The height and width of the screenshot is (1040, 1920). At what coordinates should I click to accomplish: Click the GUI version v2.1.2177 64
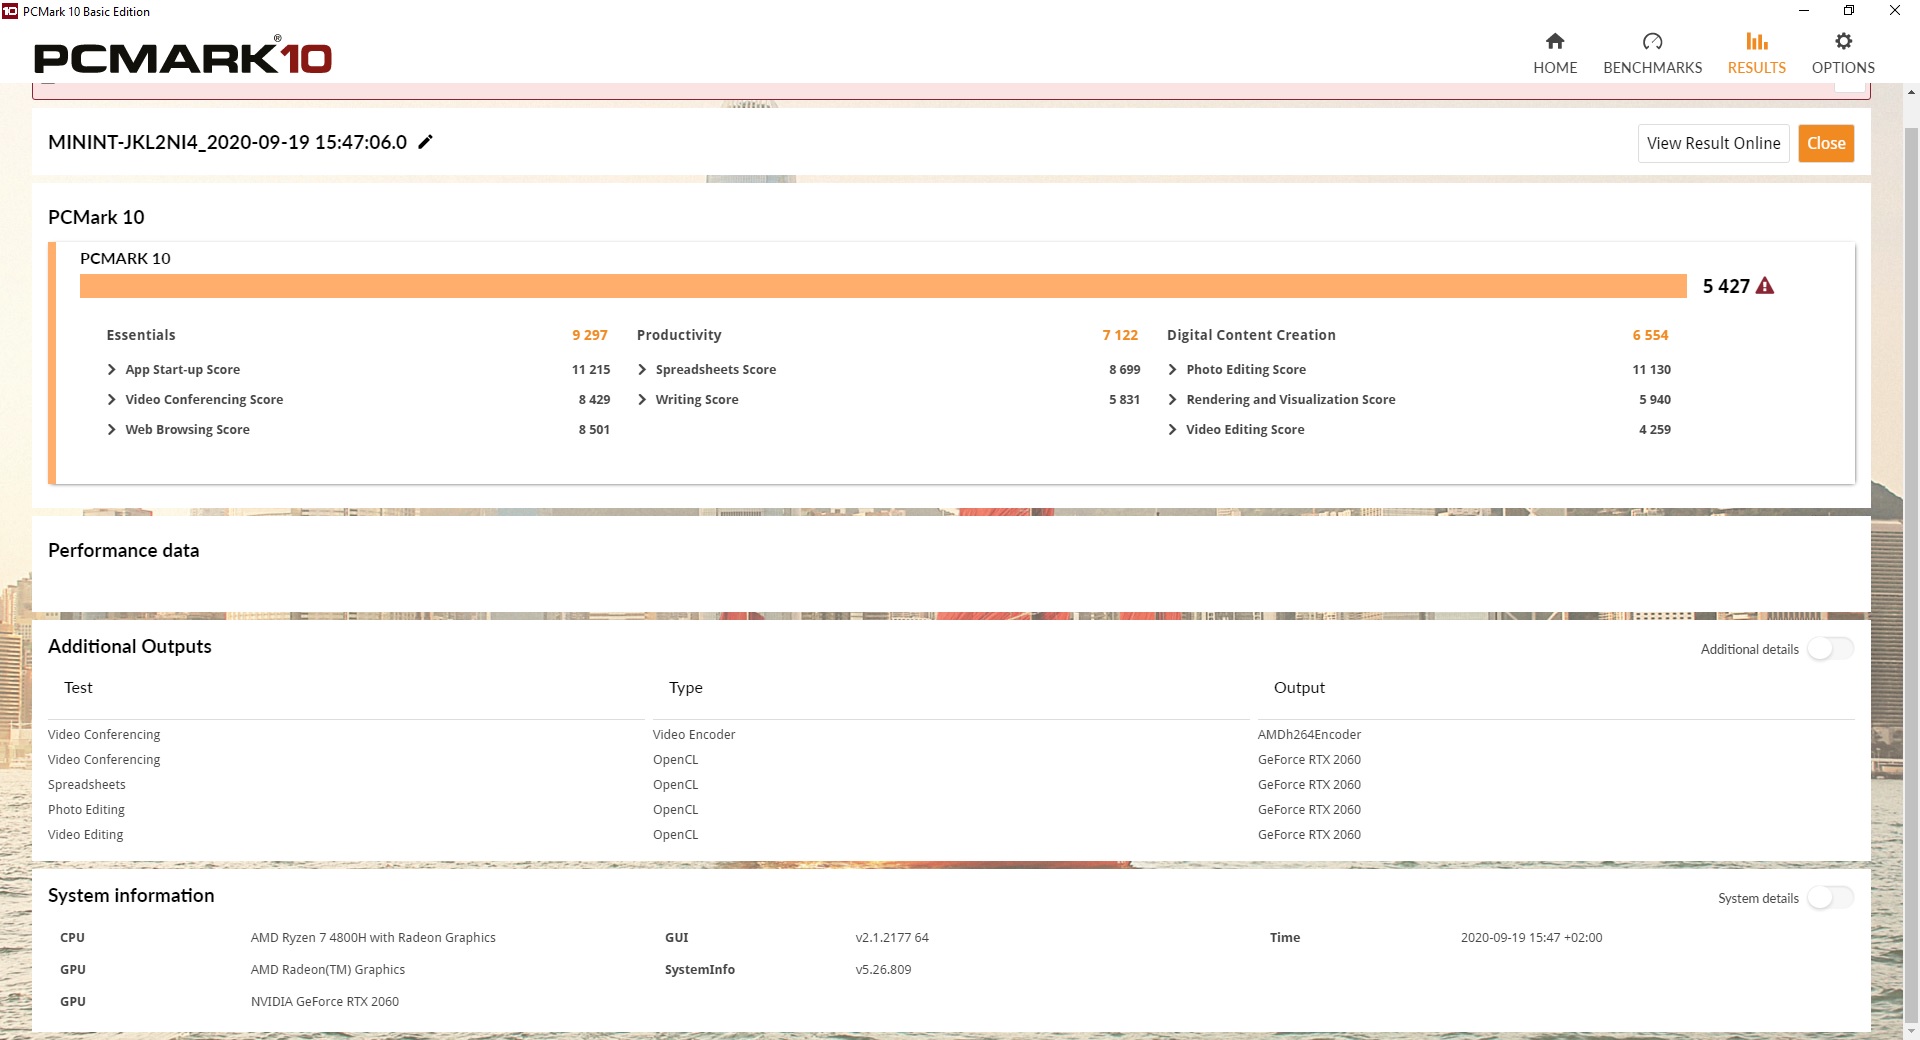click(x=892, y=938)
